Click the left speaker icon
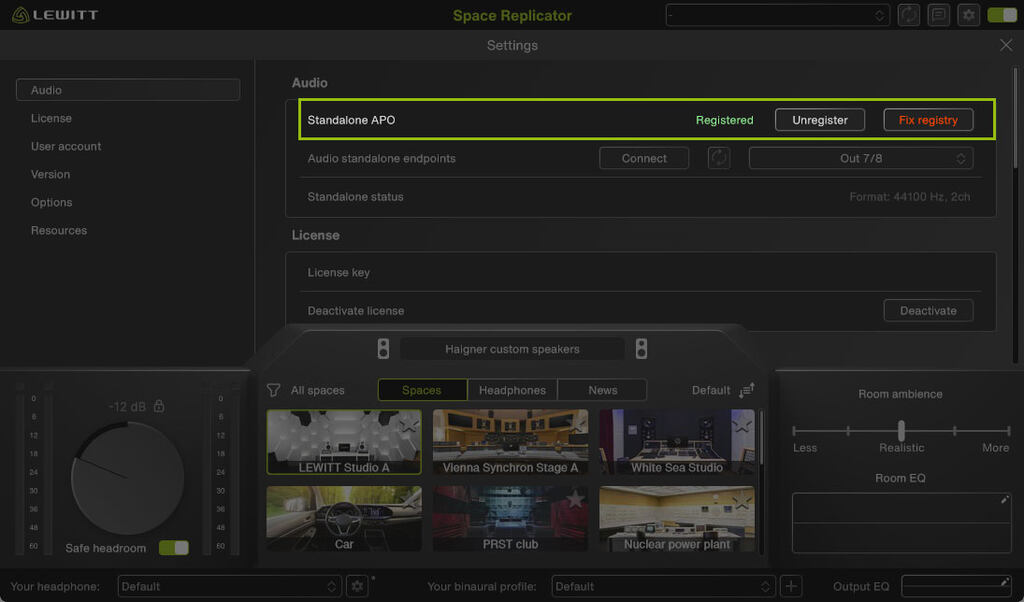The width and height of the screenshot is (1024, 602). [383, 349]
